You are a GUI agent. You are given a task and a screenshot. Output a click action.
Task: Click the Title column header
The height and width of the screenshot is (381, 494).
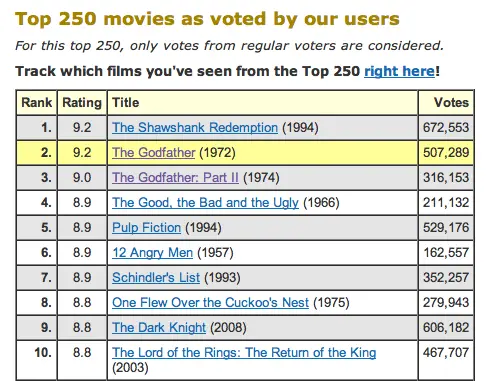(x=262, y=102)
